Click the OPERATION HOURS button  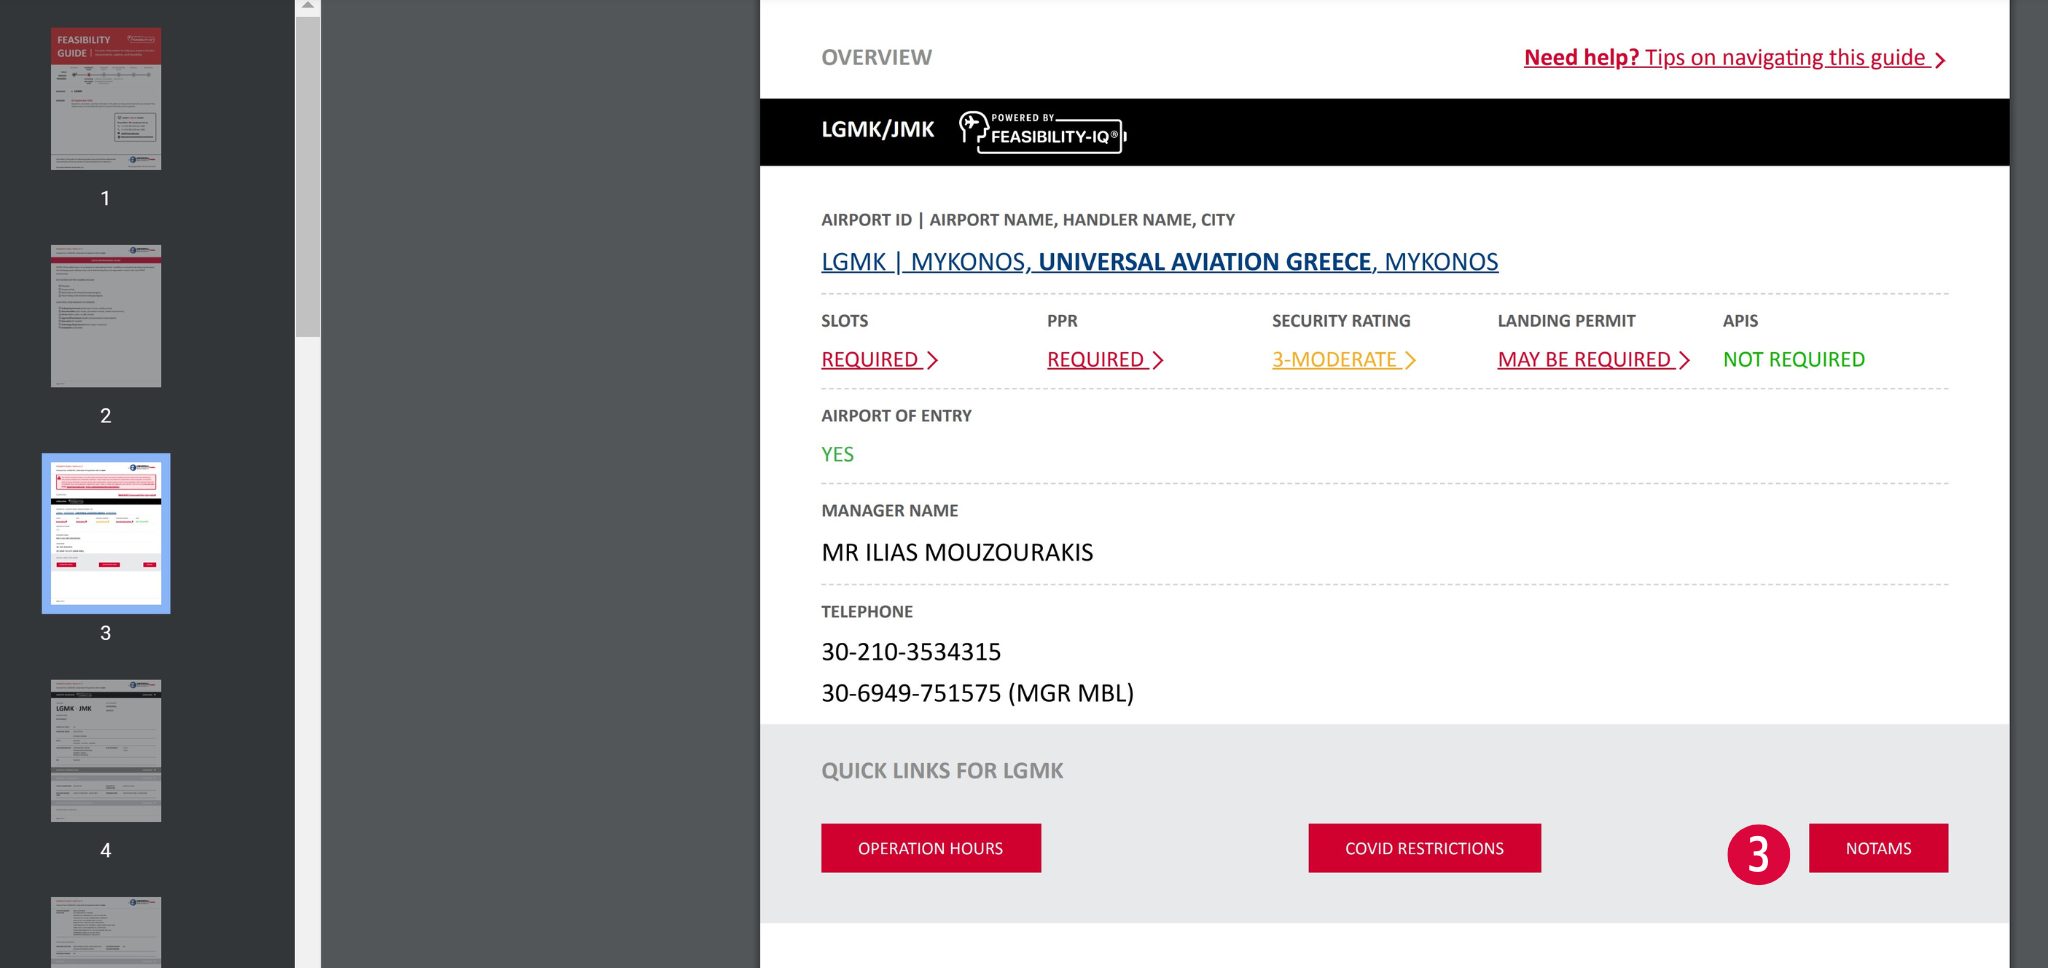pos(931,848)
